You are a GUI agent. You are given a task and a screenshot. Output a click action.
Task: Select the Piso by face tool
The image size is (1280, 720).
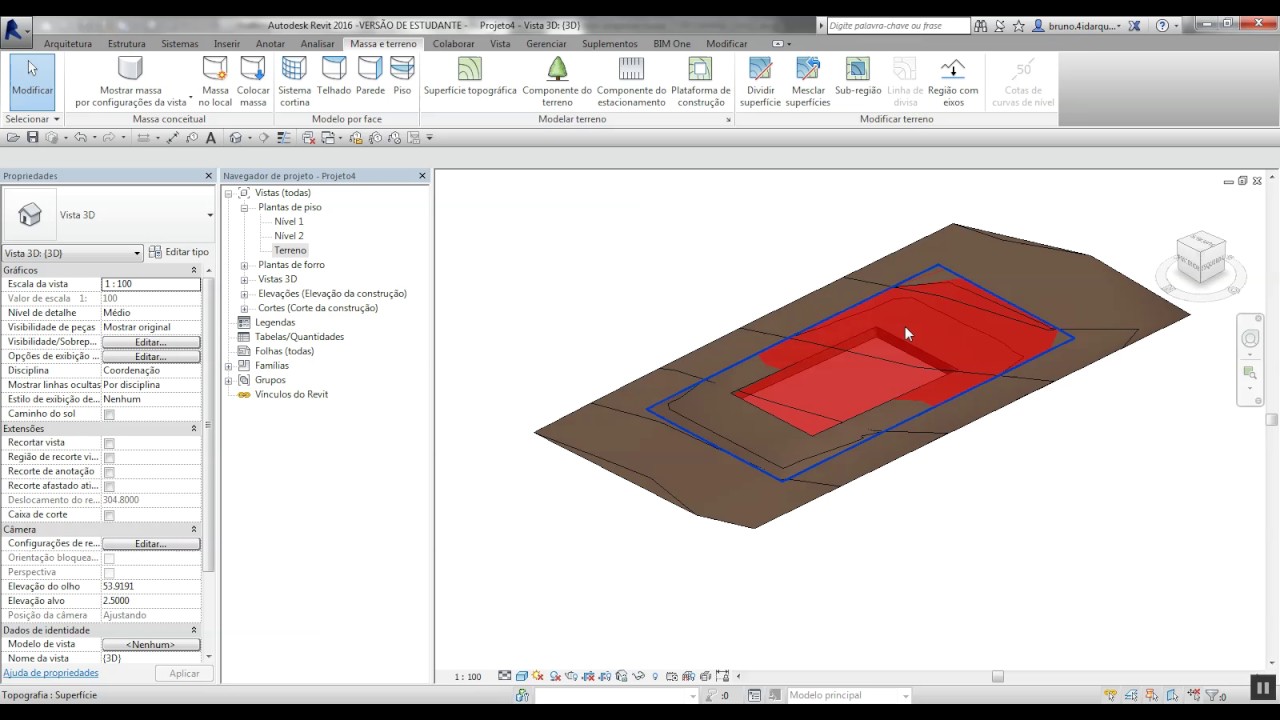click(402, 76)
